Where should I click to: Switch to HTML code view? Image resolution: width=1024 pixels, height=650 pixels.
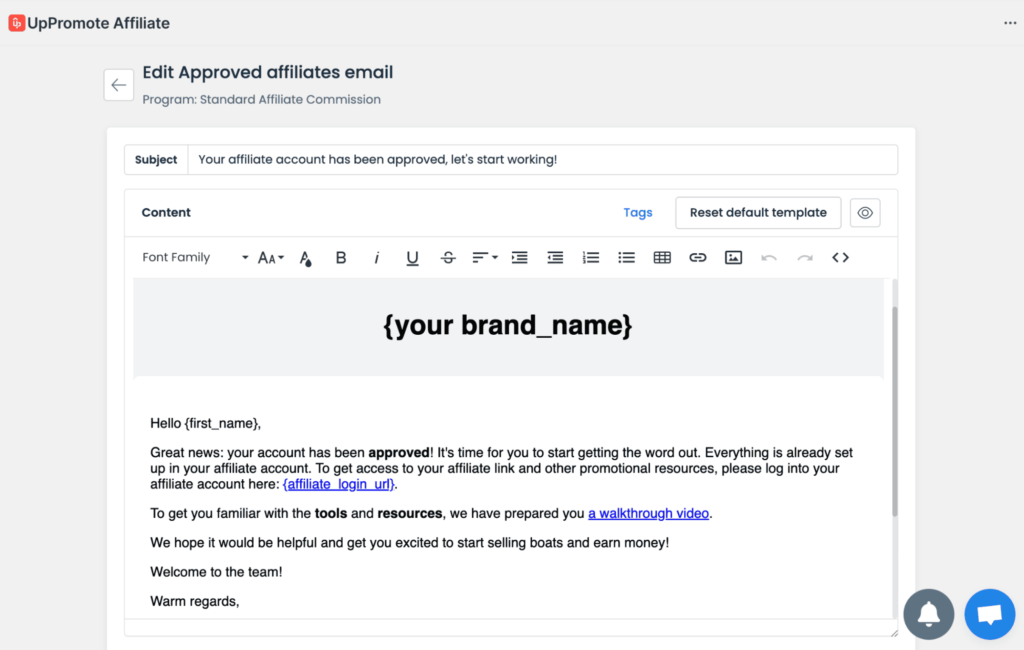(x=840, y=257)
